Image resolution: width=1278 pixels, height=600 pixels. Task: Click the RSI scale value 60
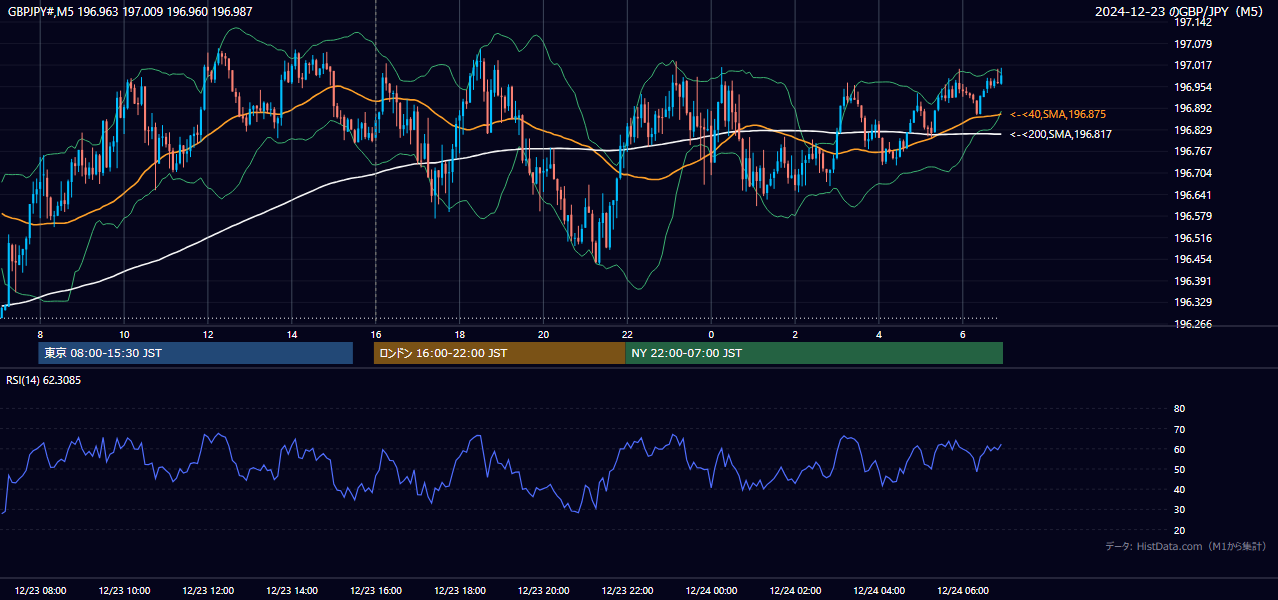(x=1179, y=449)
